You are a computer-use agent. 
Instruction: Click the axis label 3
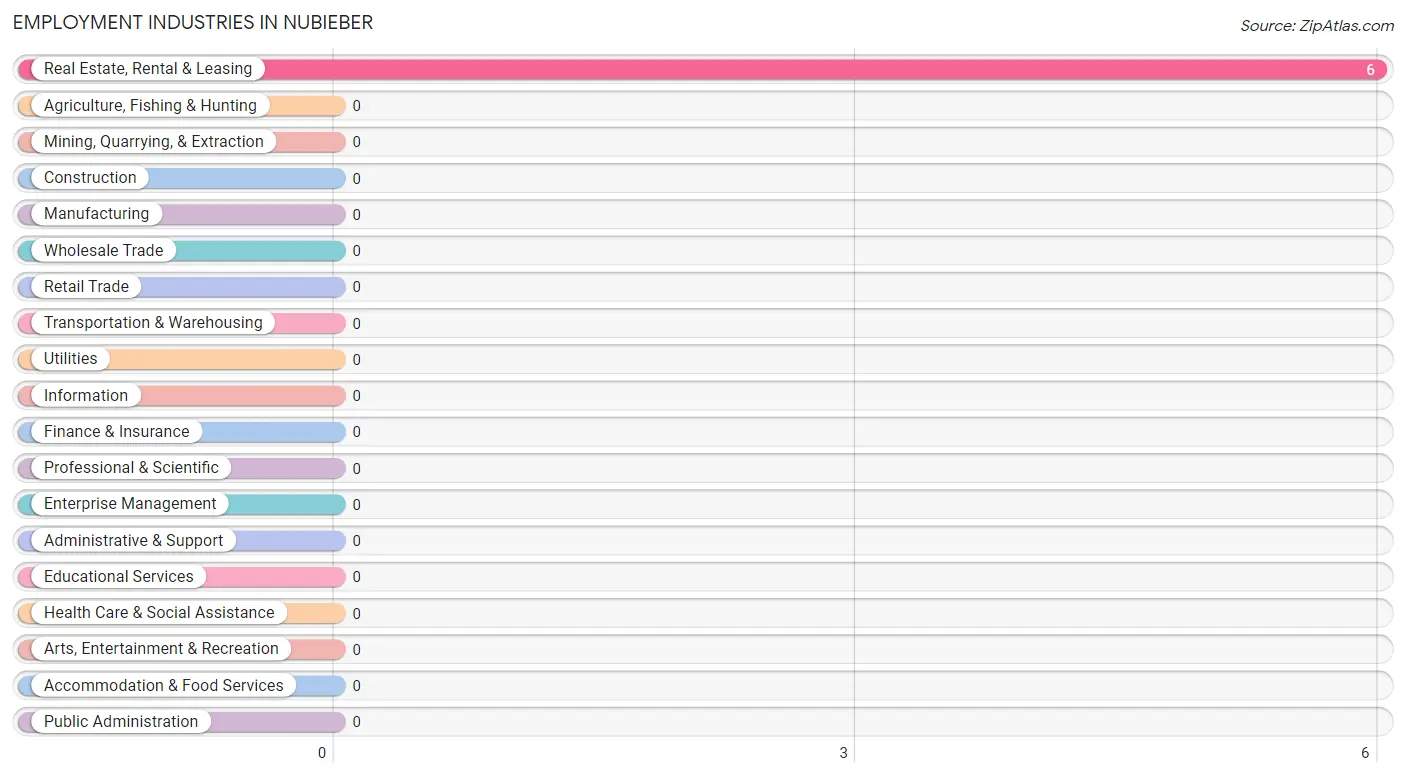click(844, 753)
